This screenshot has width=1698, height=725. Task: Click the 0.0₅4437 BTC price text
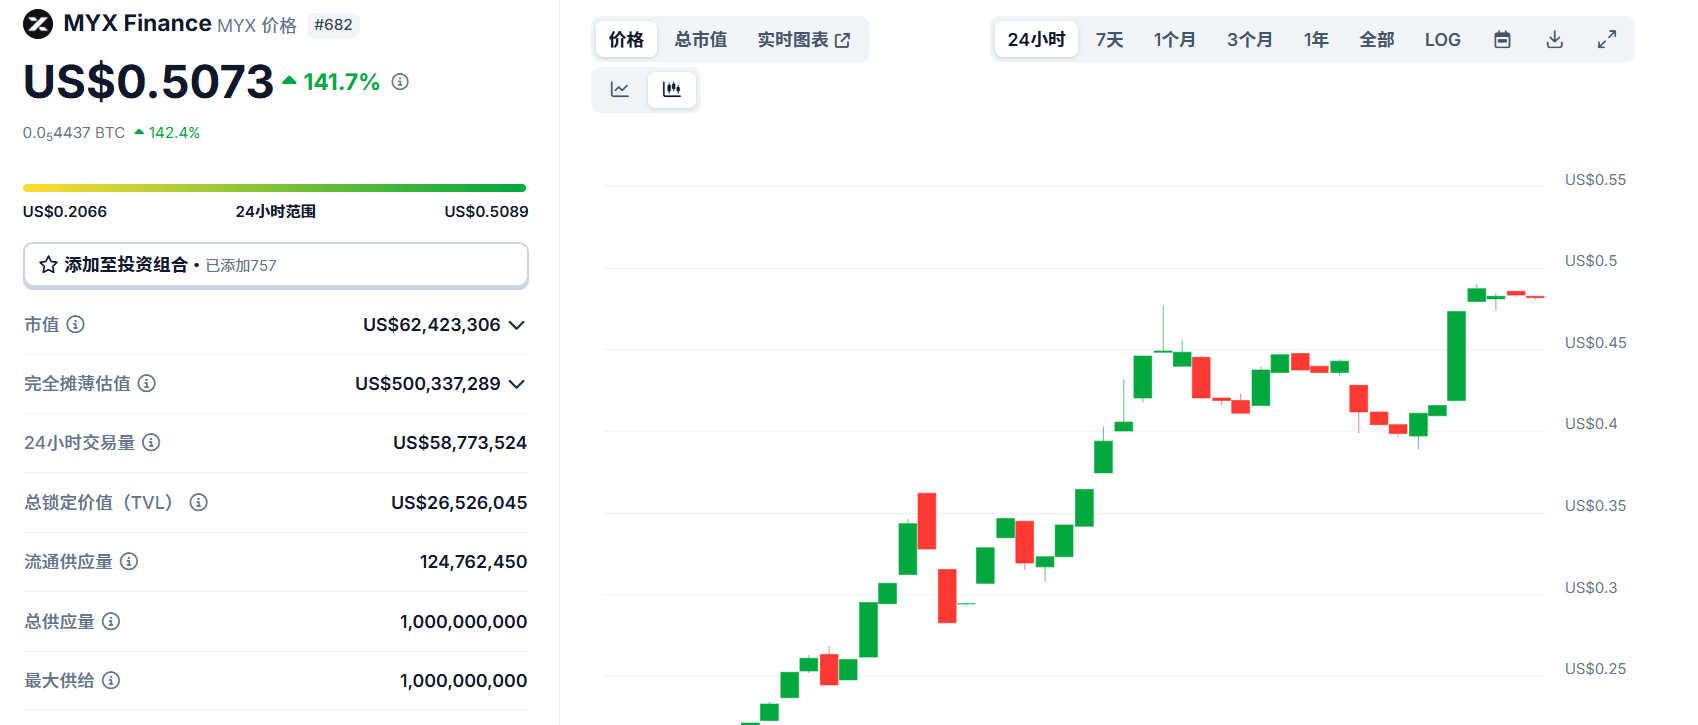click(x=74, y=133)
